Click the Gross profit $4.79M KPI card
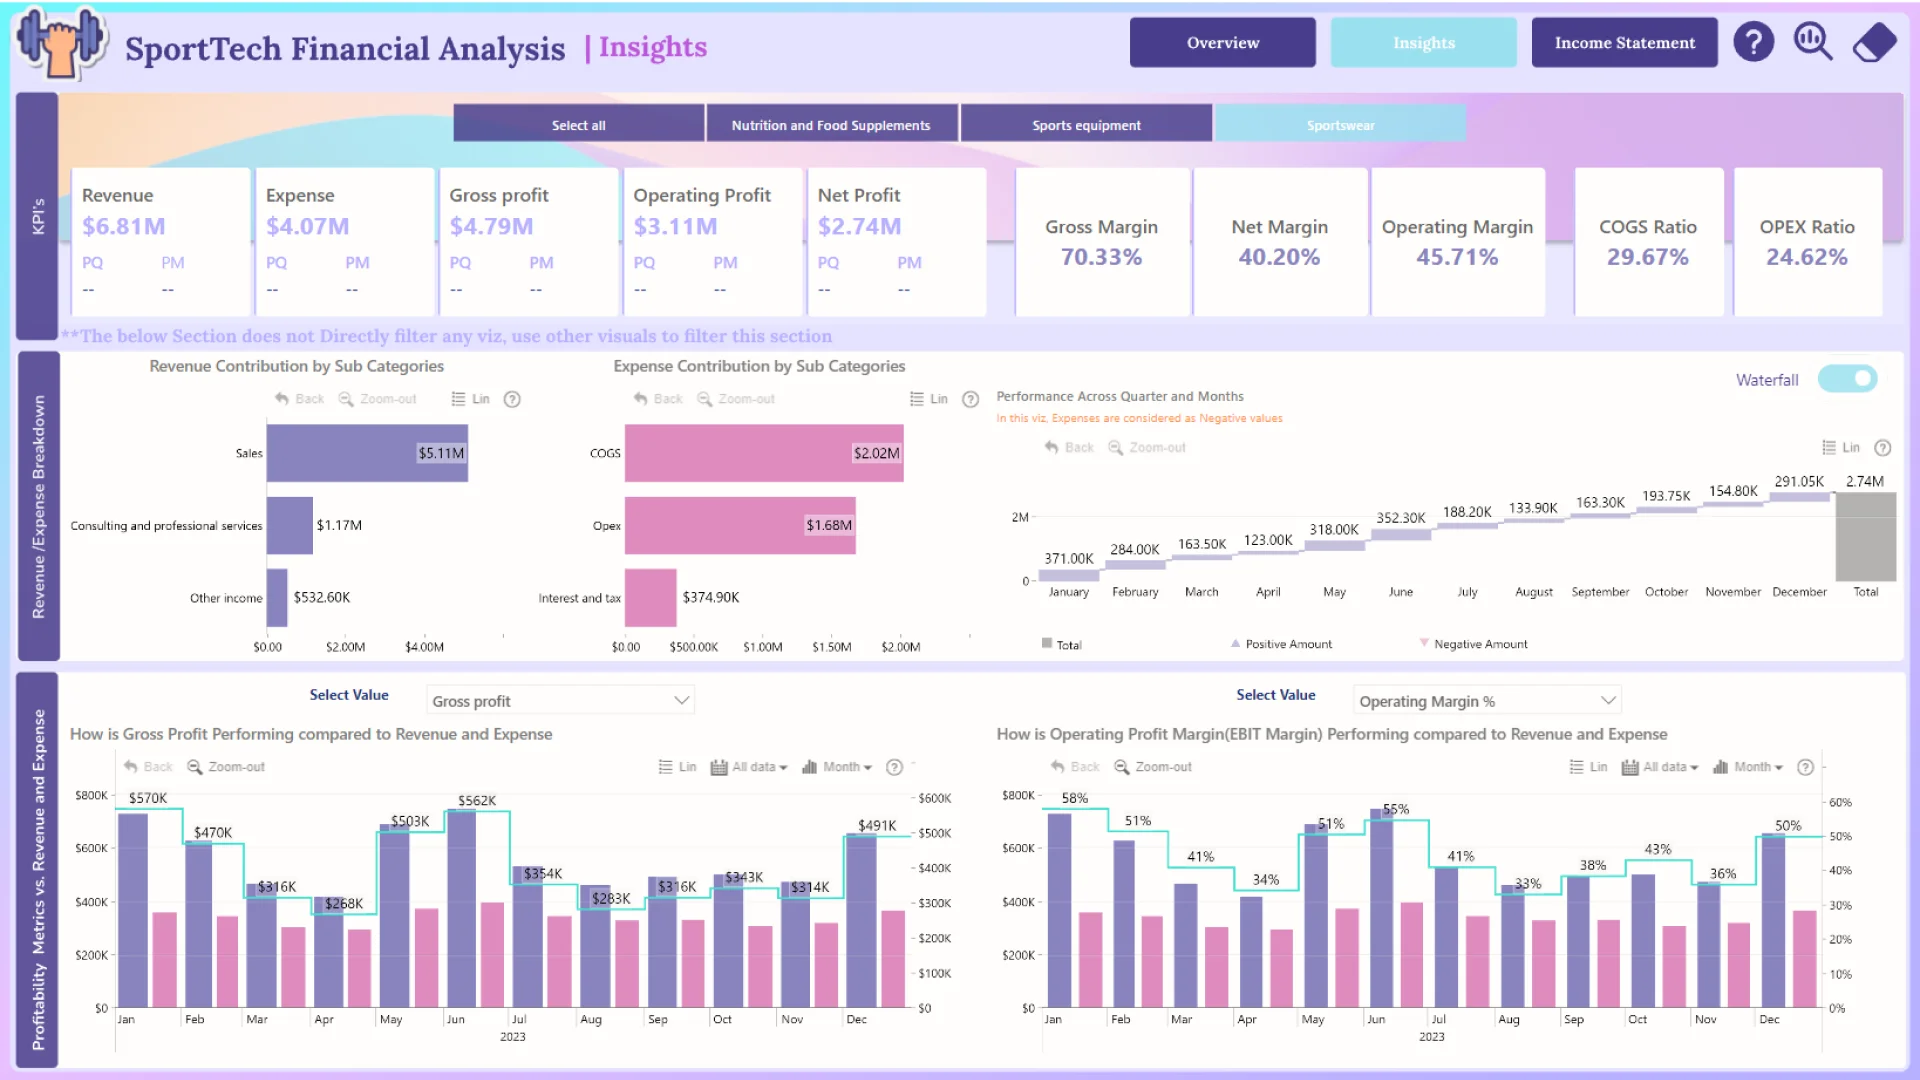 click(528, 242)
